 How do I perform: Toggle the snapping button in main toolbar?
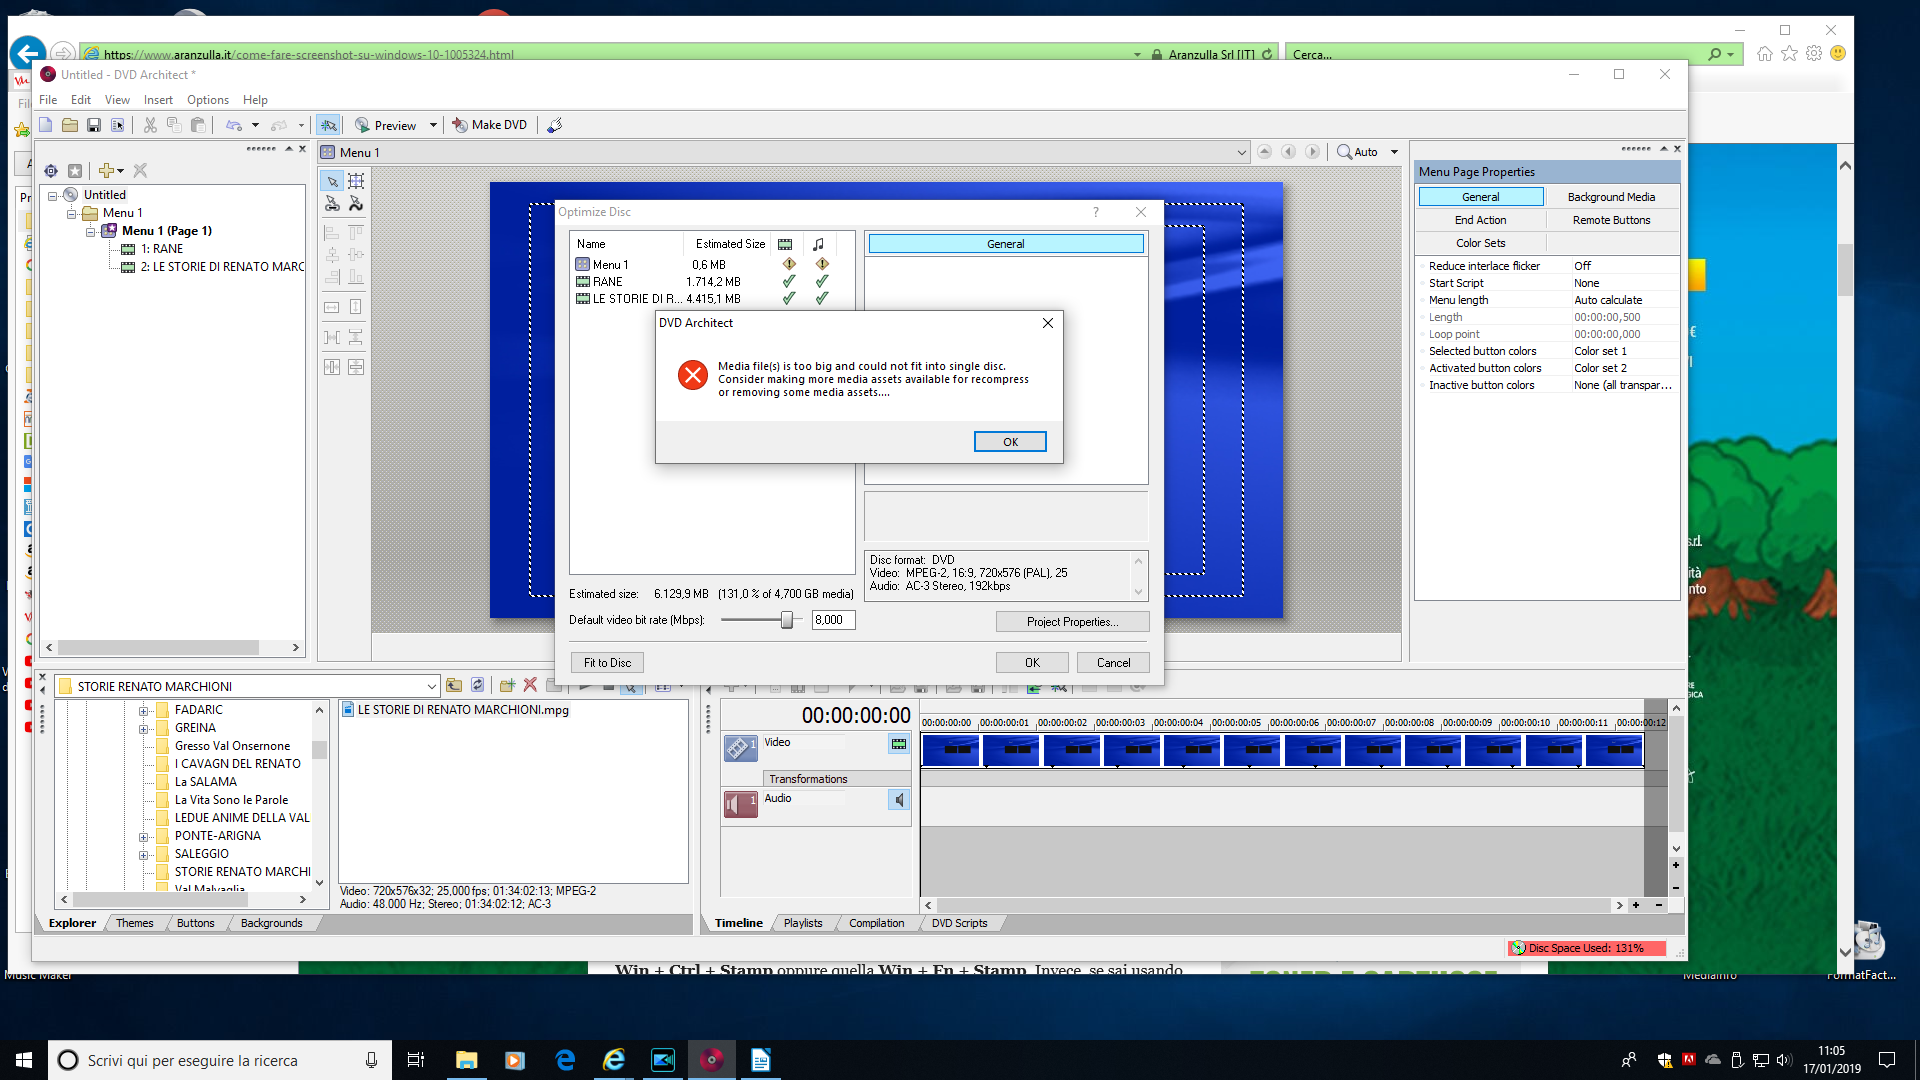328,125
